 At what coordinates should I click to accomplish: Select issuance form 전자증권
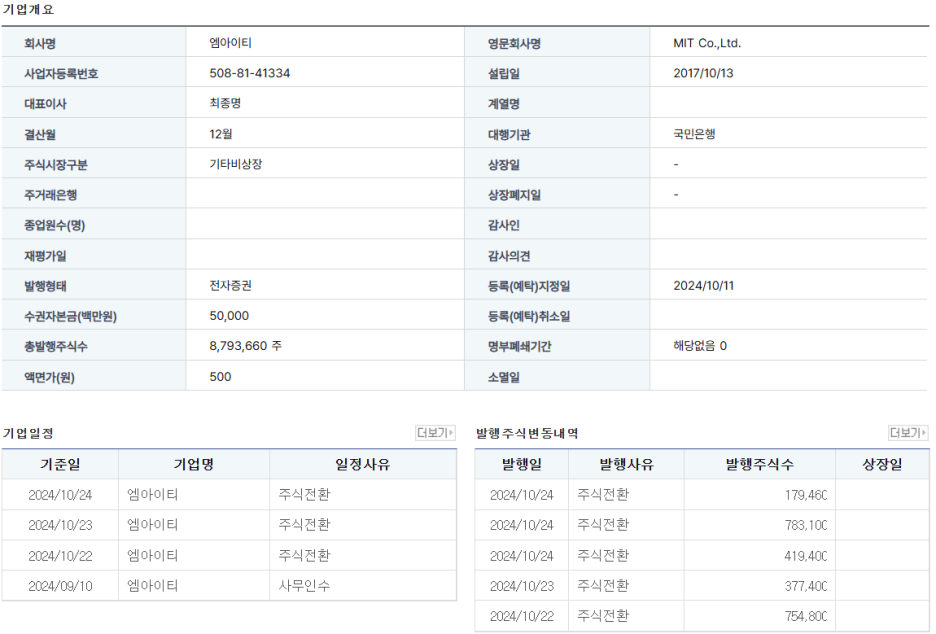(x=230, y=286)
